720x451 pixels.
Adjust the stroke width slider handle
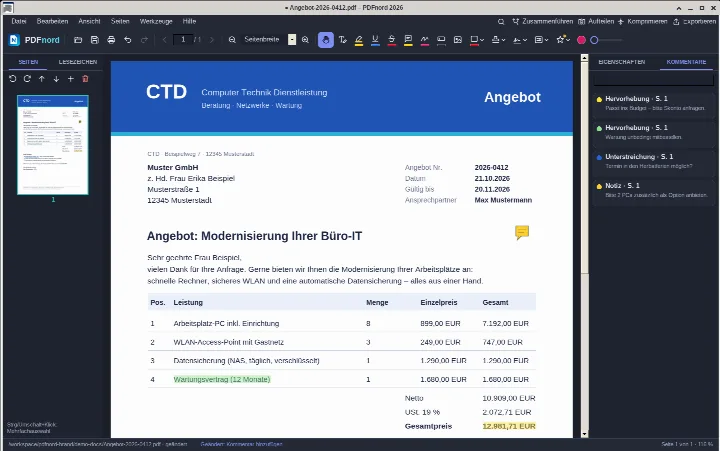tap(594, 40)
